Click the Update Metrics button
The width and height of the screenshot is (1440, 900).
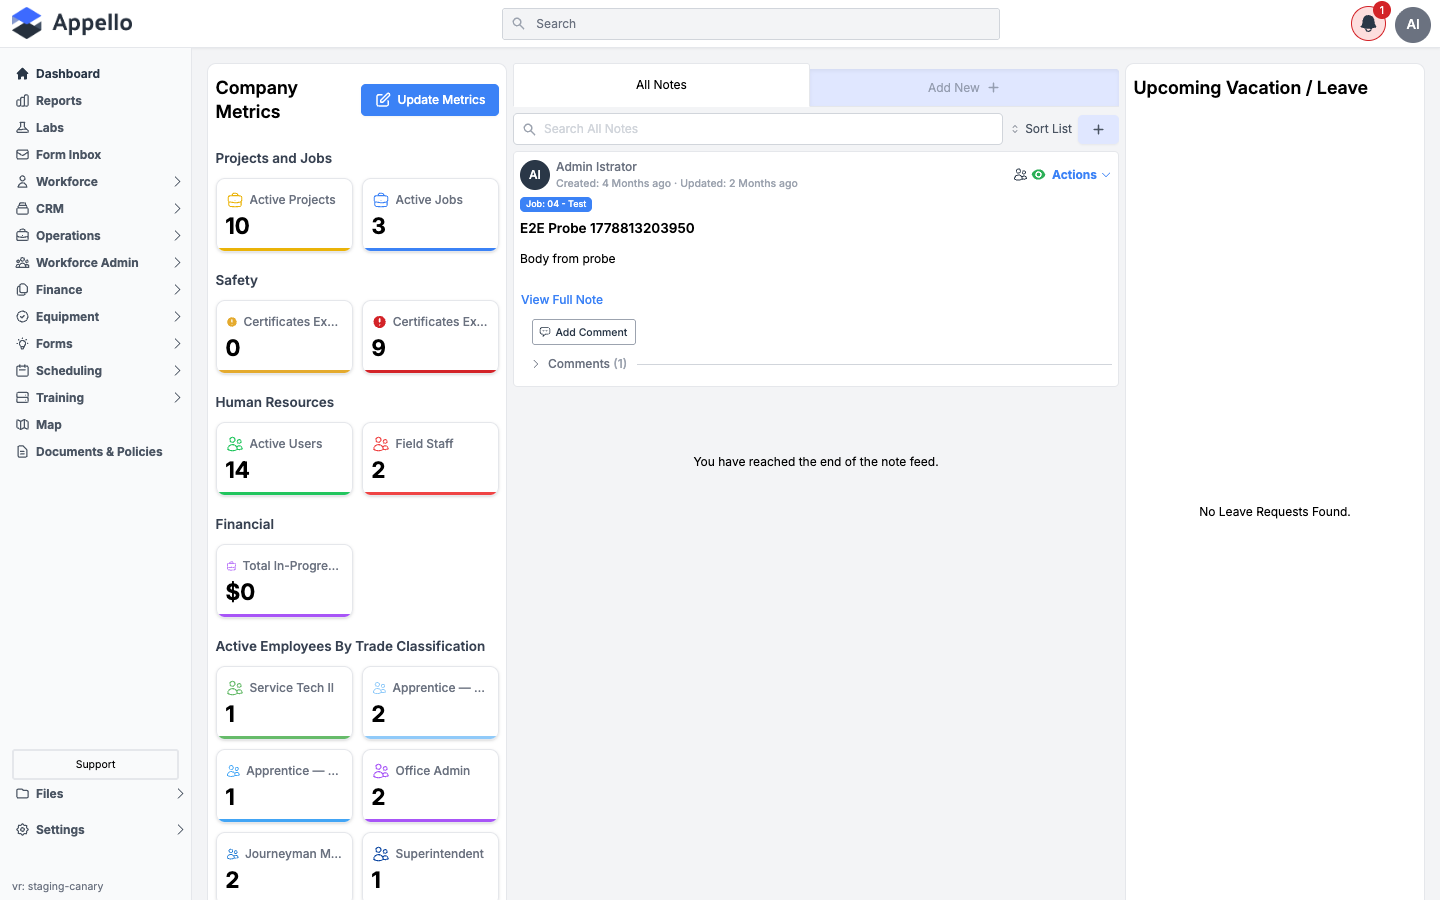point(430,100)
